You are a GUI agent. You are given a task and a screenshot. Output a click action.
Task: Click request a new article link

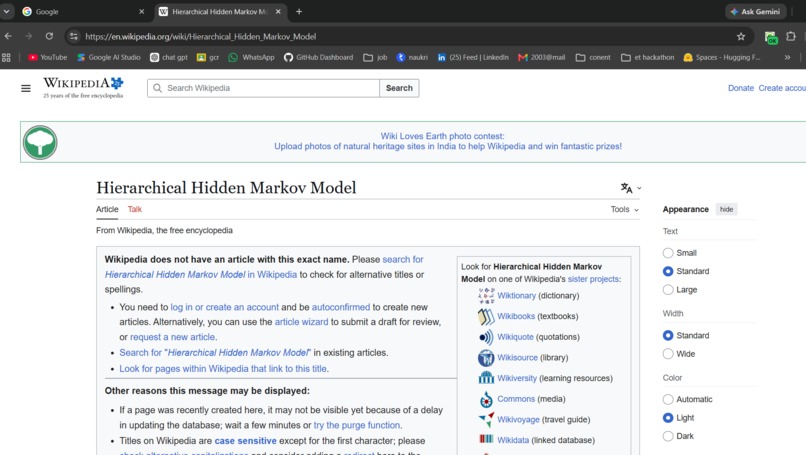coord(172,337)
